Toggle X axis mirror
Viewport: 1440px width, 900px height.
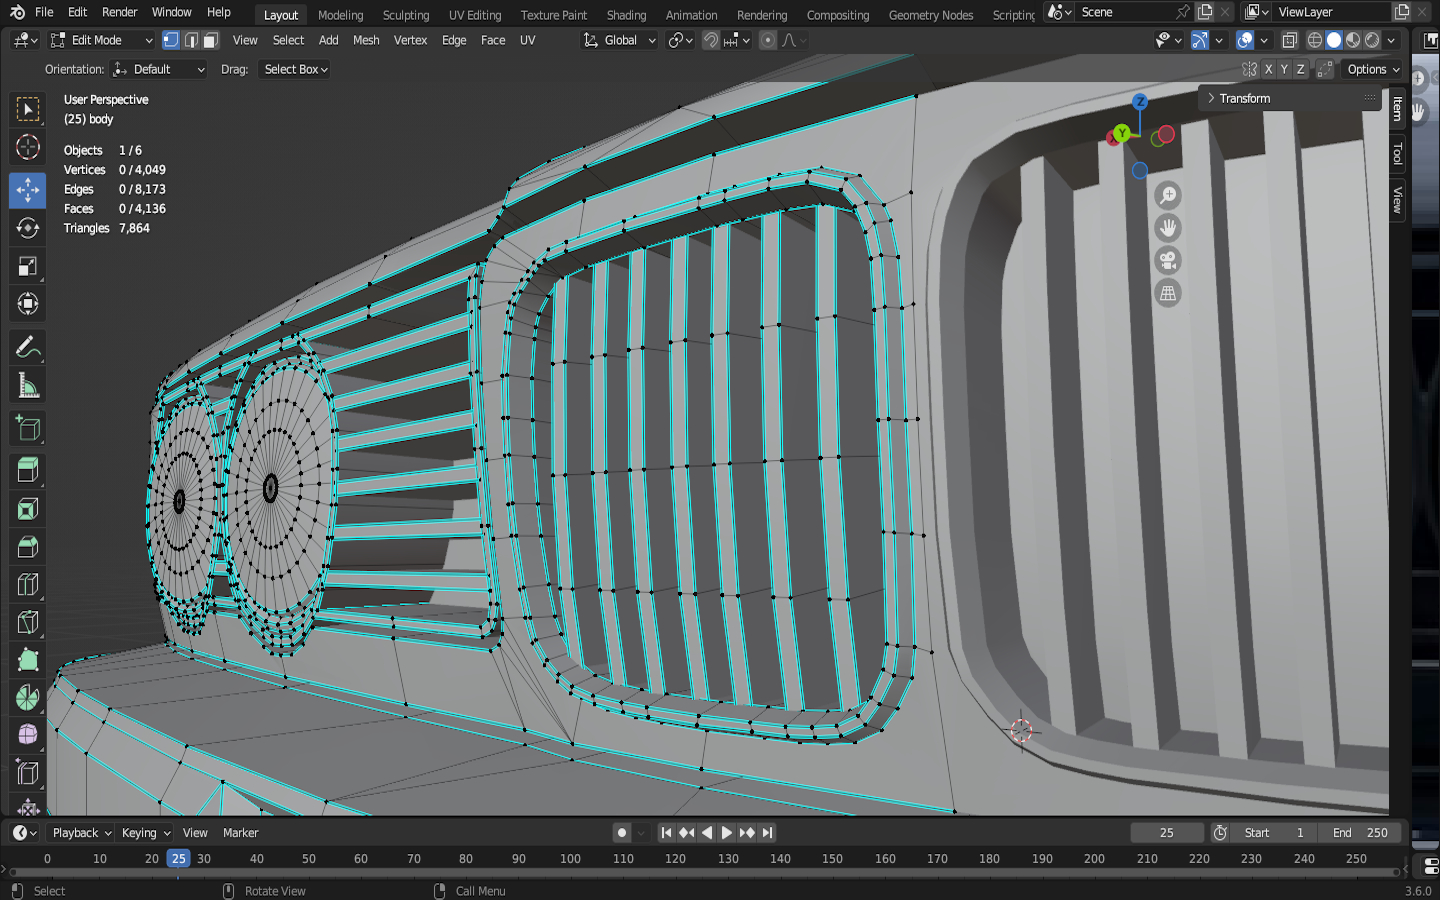[1268, 69]
